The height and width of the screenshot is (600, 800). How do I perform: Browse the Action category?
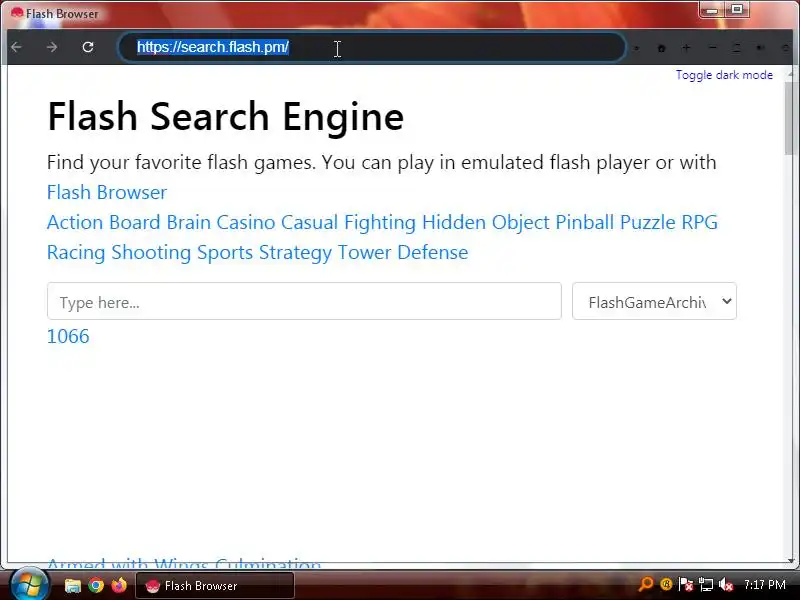coord(75,222)
